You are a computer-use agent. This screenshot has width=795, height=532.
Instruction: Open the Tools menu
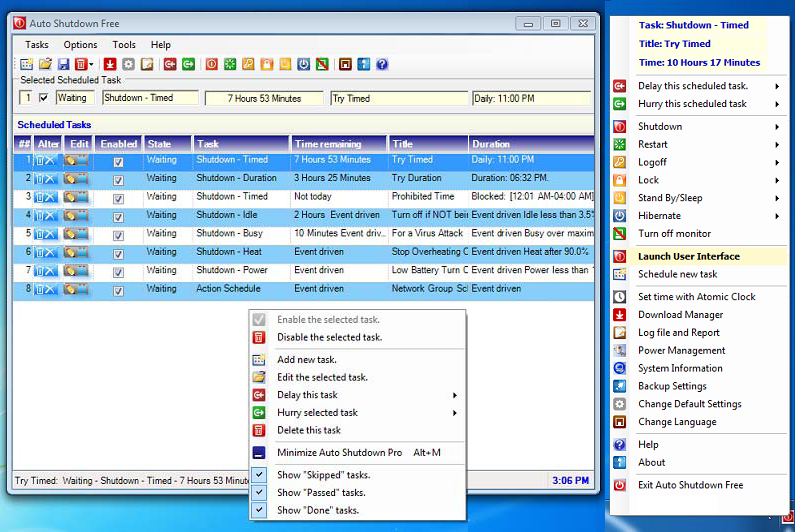pyautogui.click(x=124, y=45)
